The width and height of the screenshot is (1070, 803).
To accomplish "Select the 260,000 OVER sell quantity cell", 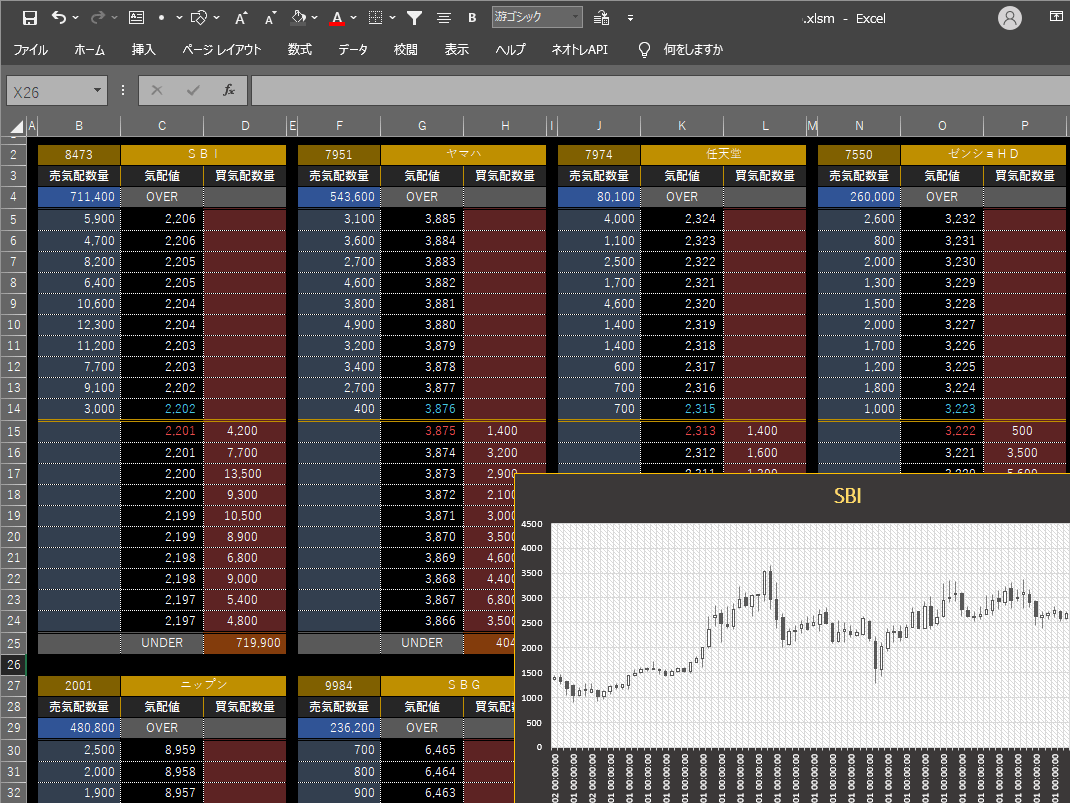I will click(859, 196).
